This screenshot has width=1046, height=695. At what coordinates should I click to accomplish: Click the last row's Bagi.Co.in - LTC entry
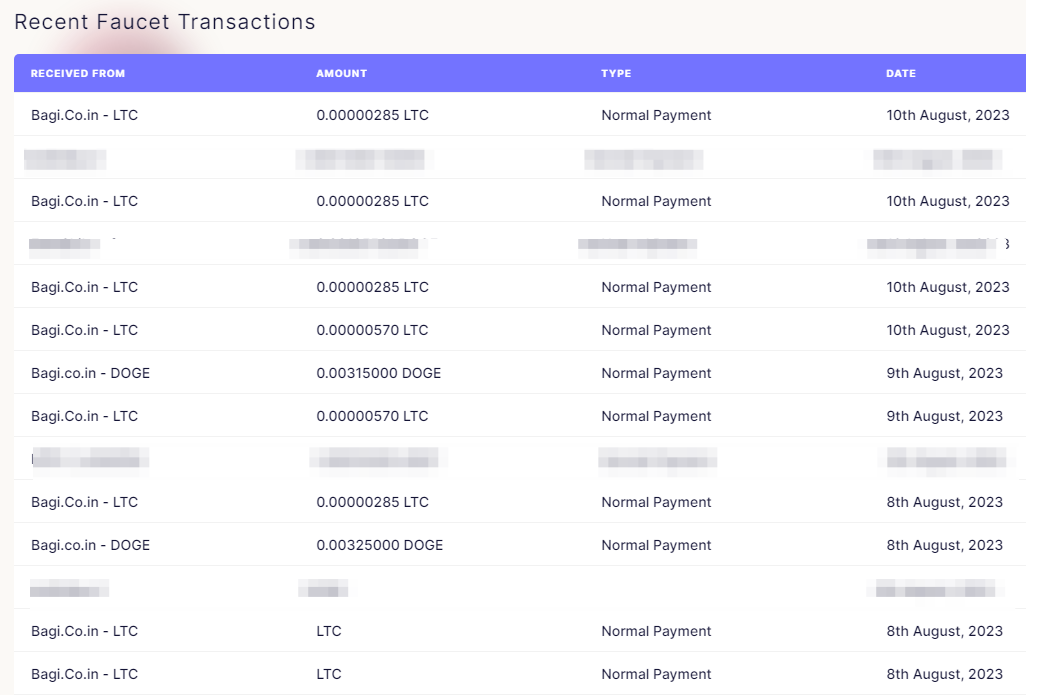point(85,674)
